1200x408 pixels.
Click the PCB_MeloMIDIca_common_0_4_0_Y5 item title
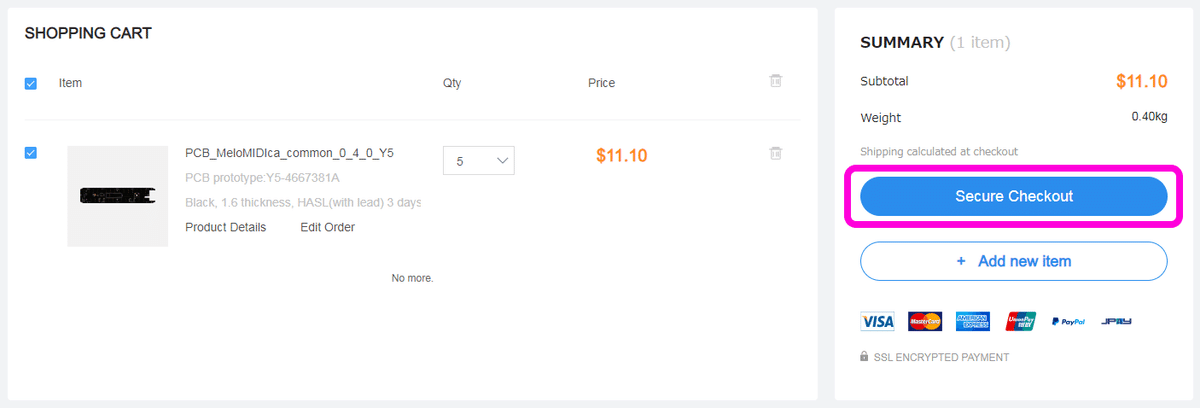coord(290,153)
